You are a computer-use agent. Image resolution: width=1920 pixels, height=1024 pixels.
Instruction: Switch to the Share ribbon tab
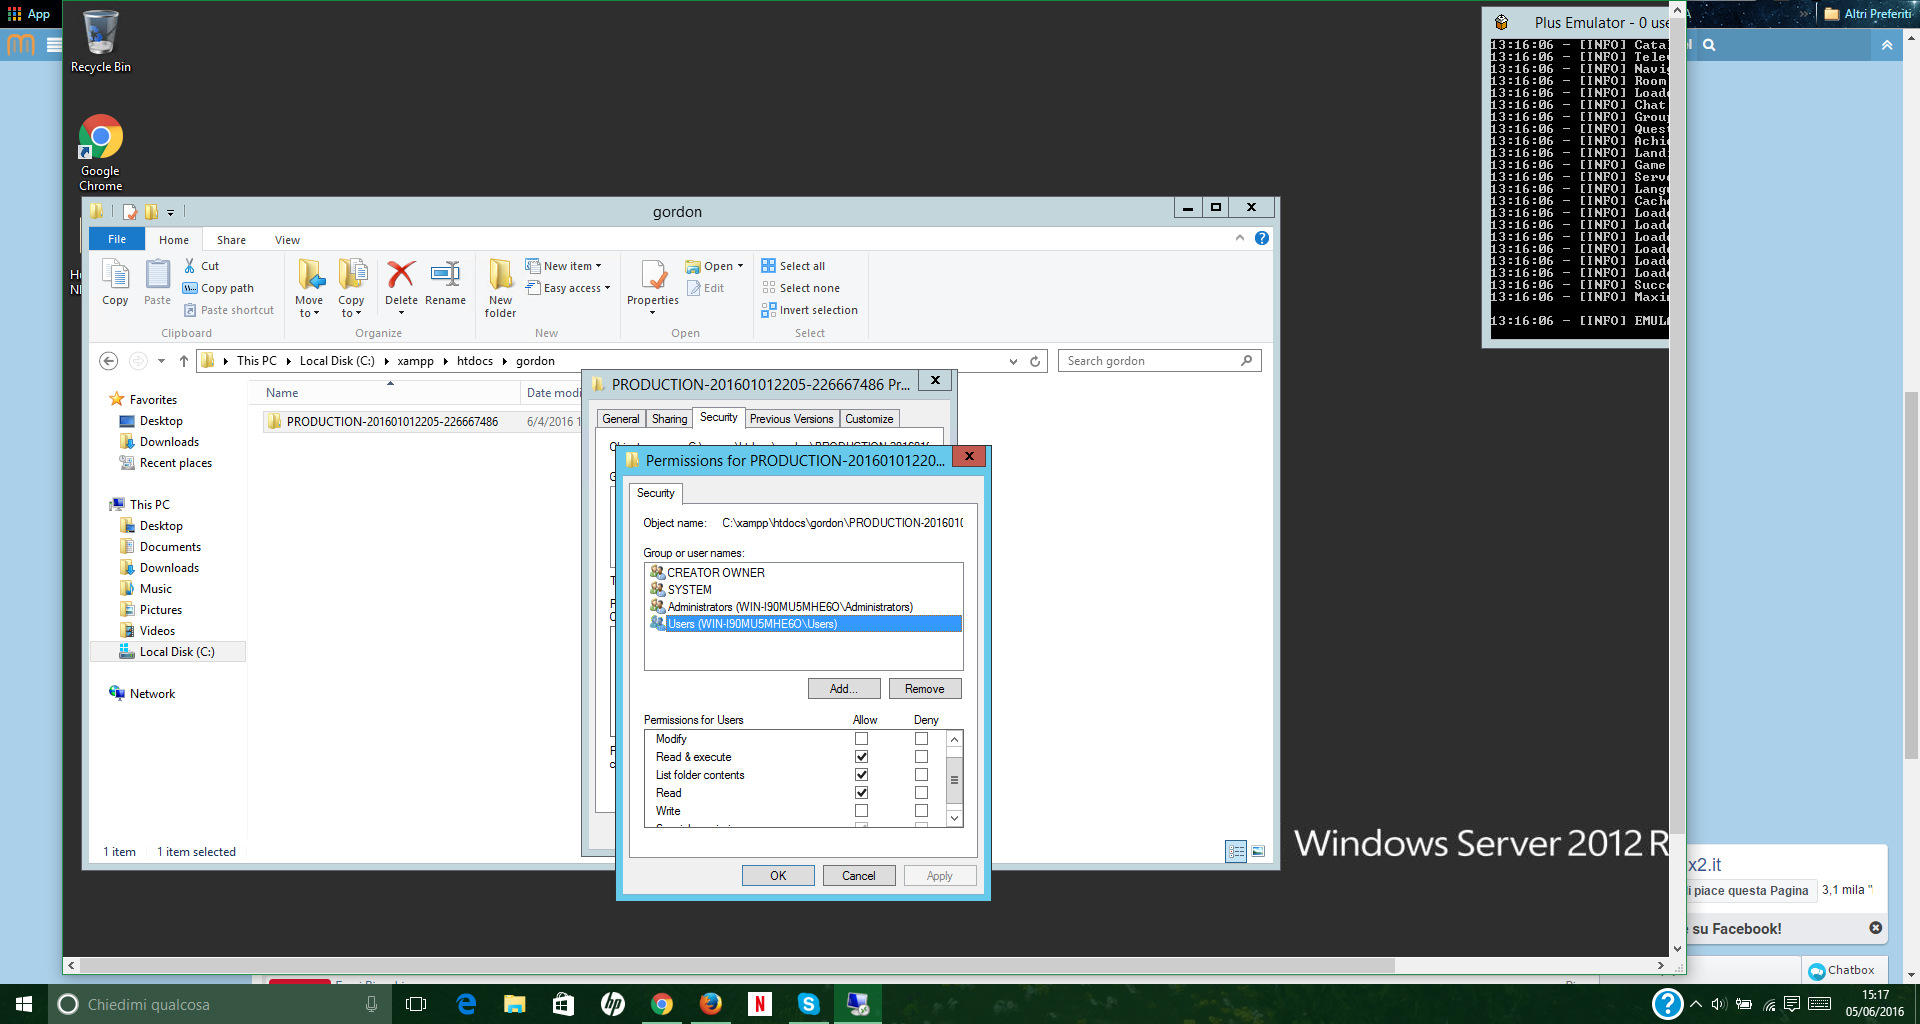pos(231,240)
